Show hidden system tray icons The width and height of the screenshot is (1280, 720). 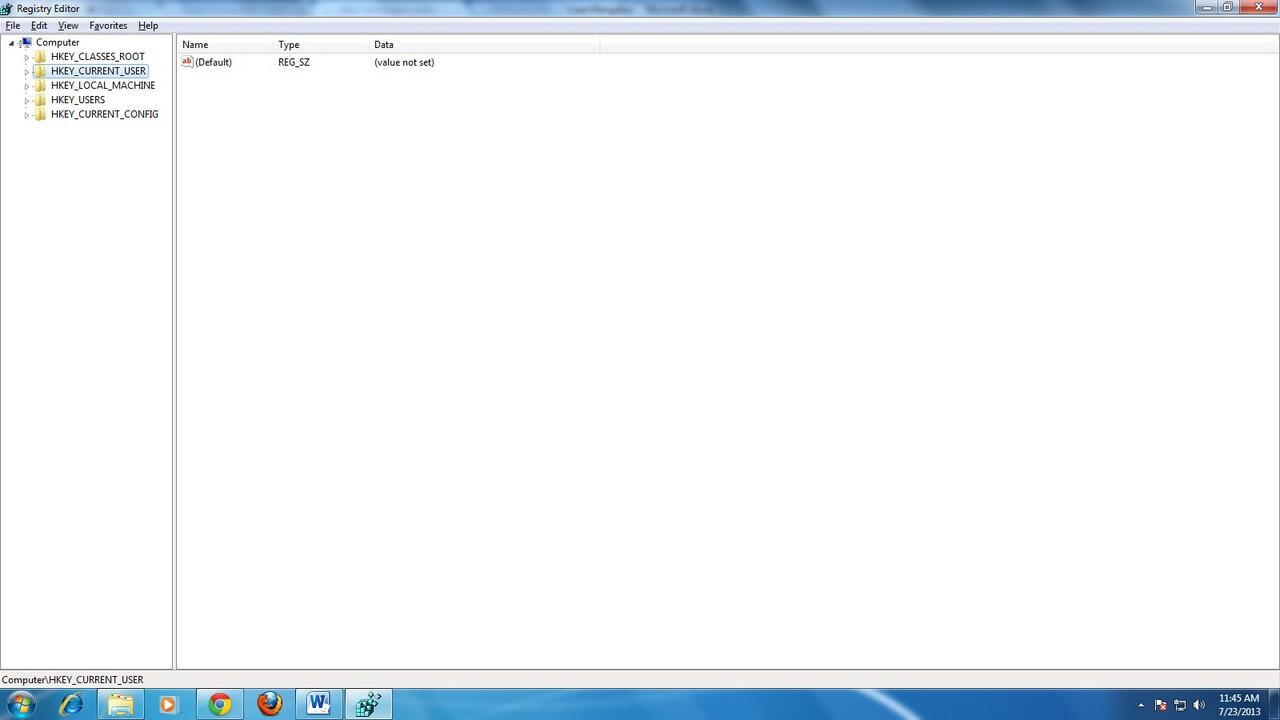1141,705
